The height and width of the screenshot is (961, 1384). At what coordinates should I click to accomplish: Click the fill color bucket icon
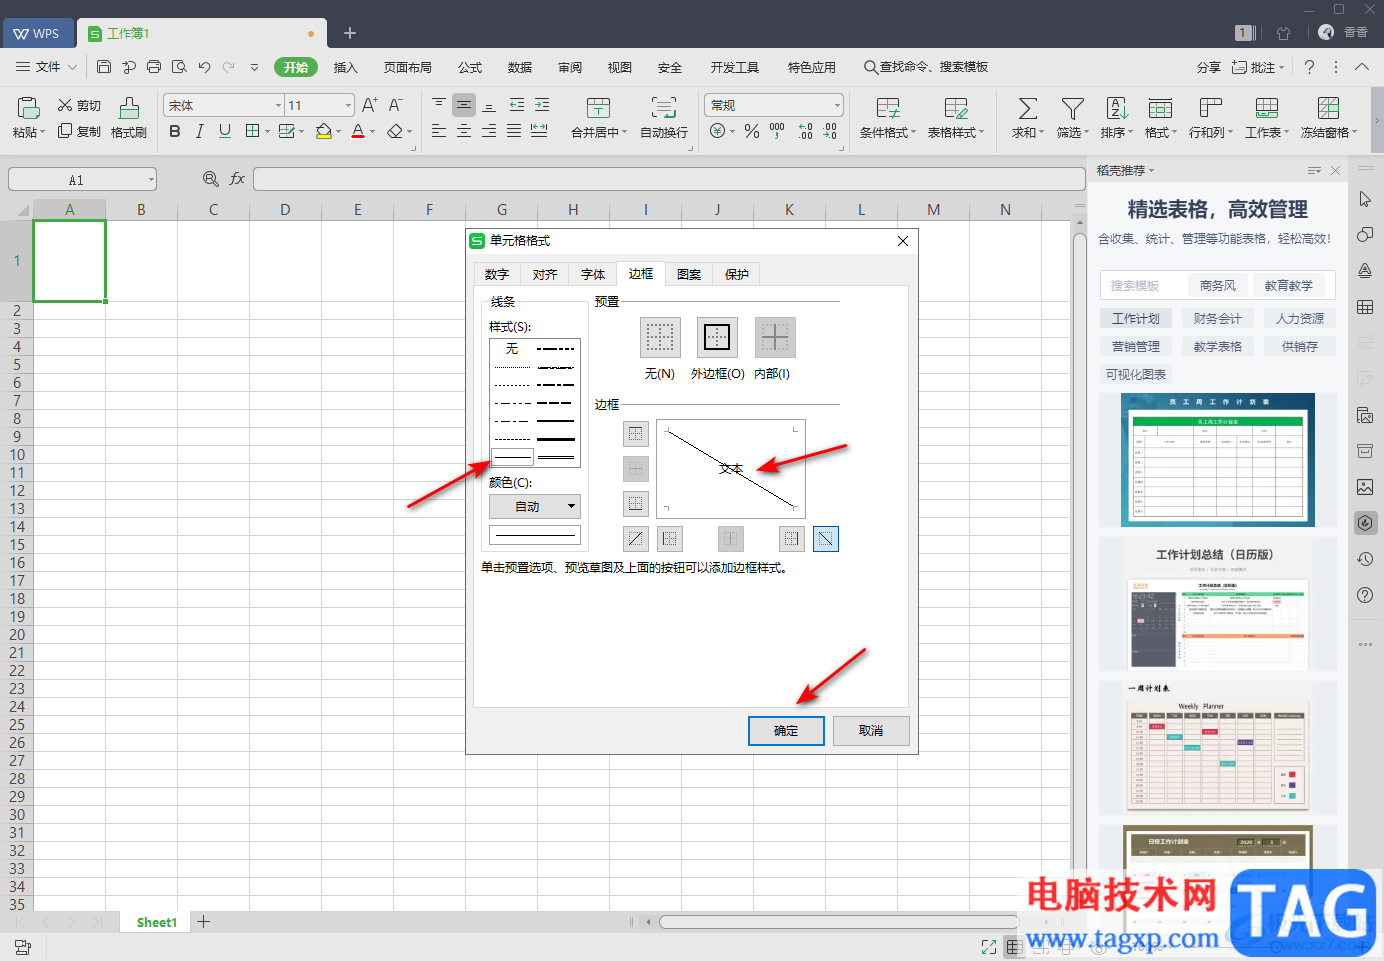[x=323, y=131]
